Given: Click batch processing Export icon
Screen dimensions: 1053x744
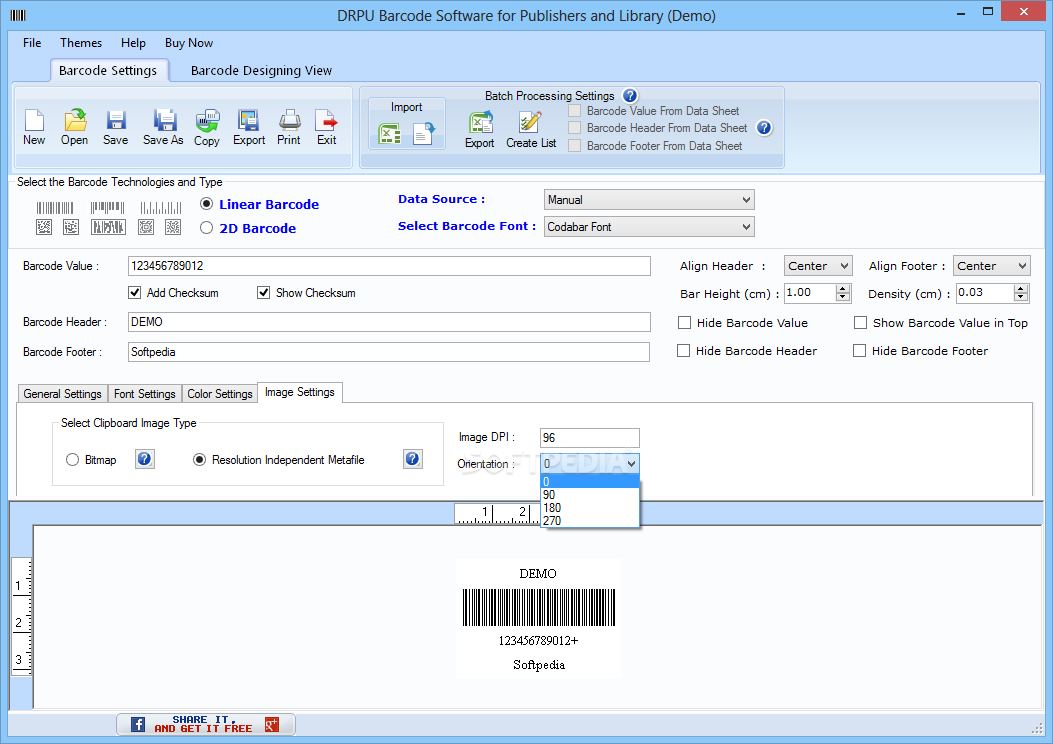Looking at the screenshot, I should tap(479, 130).
